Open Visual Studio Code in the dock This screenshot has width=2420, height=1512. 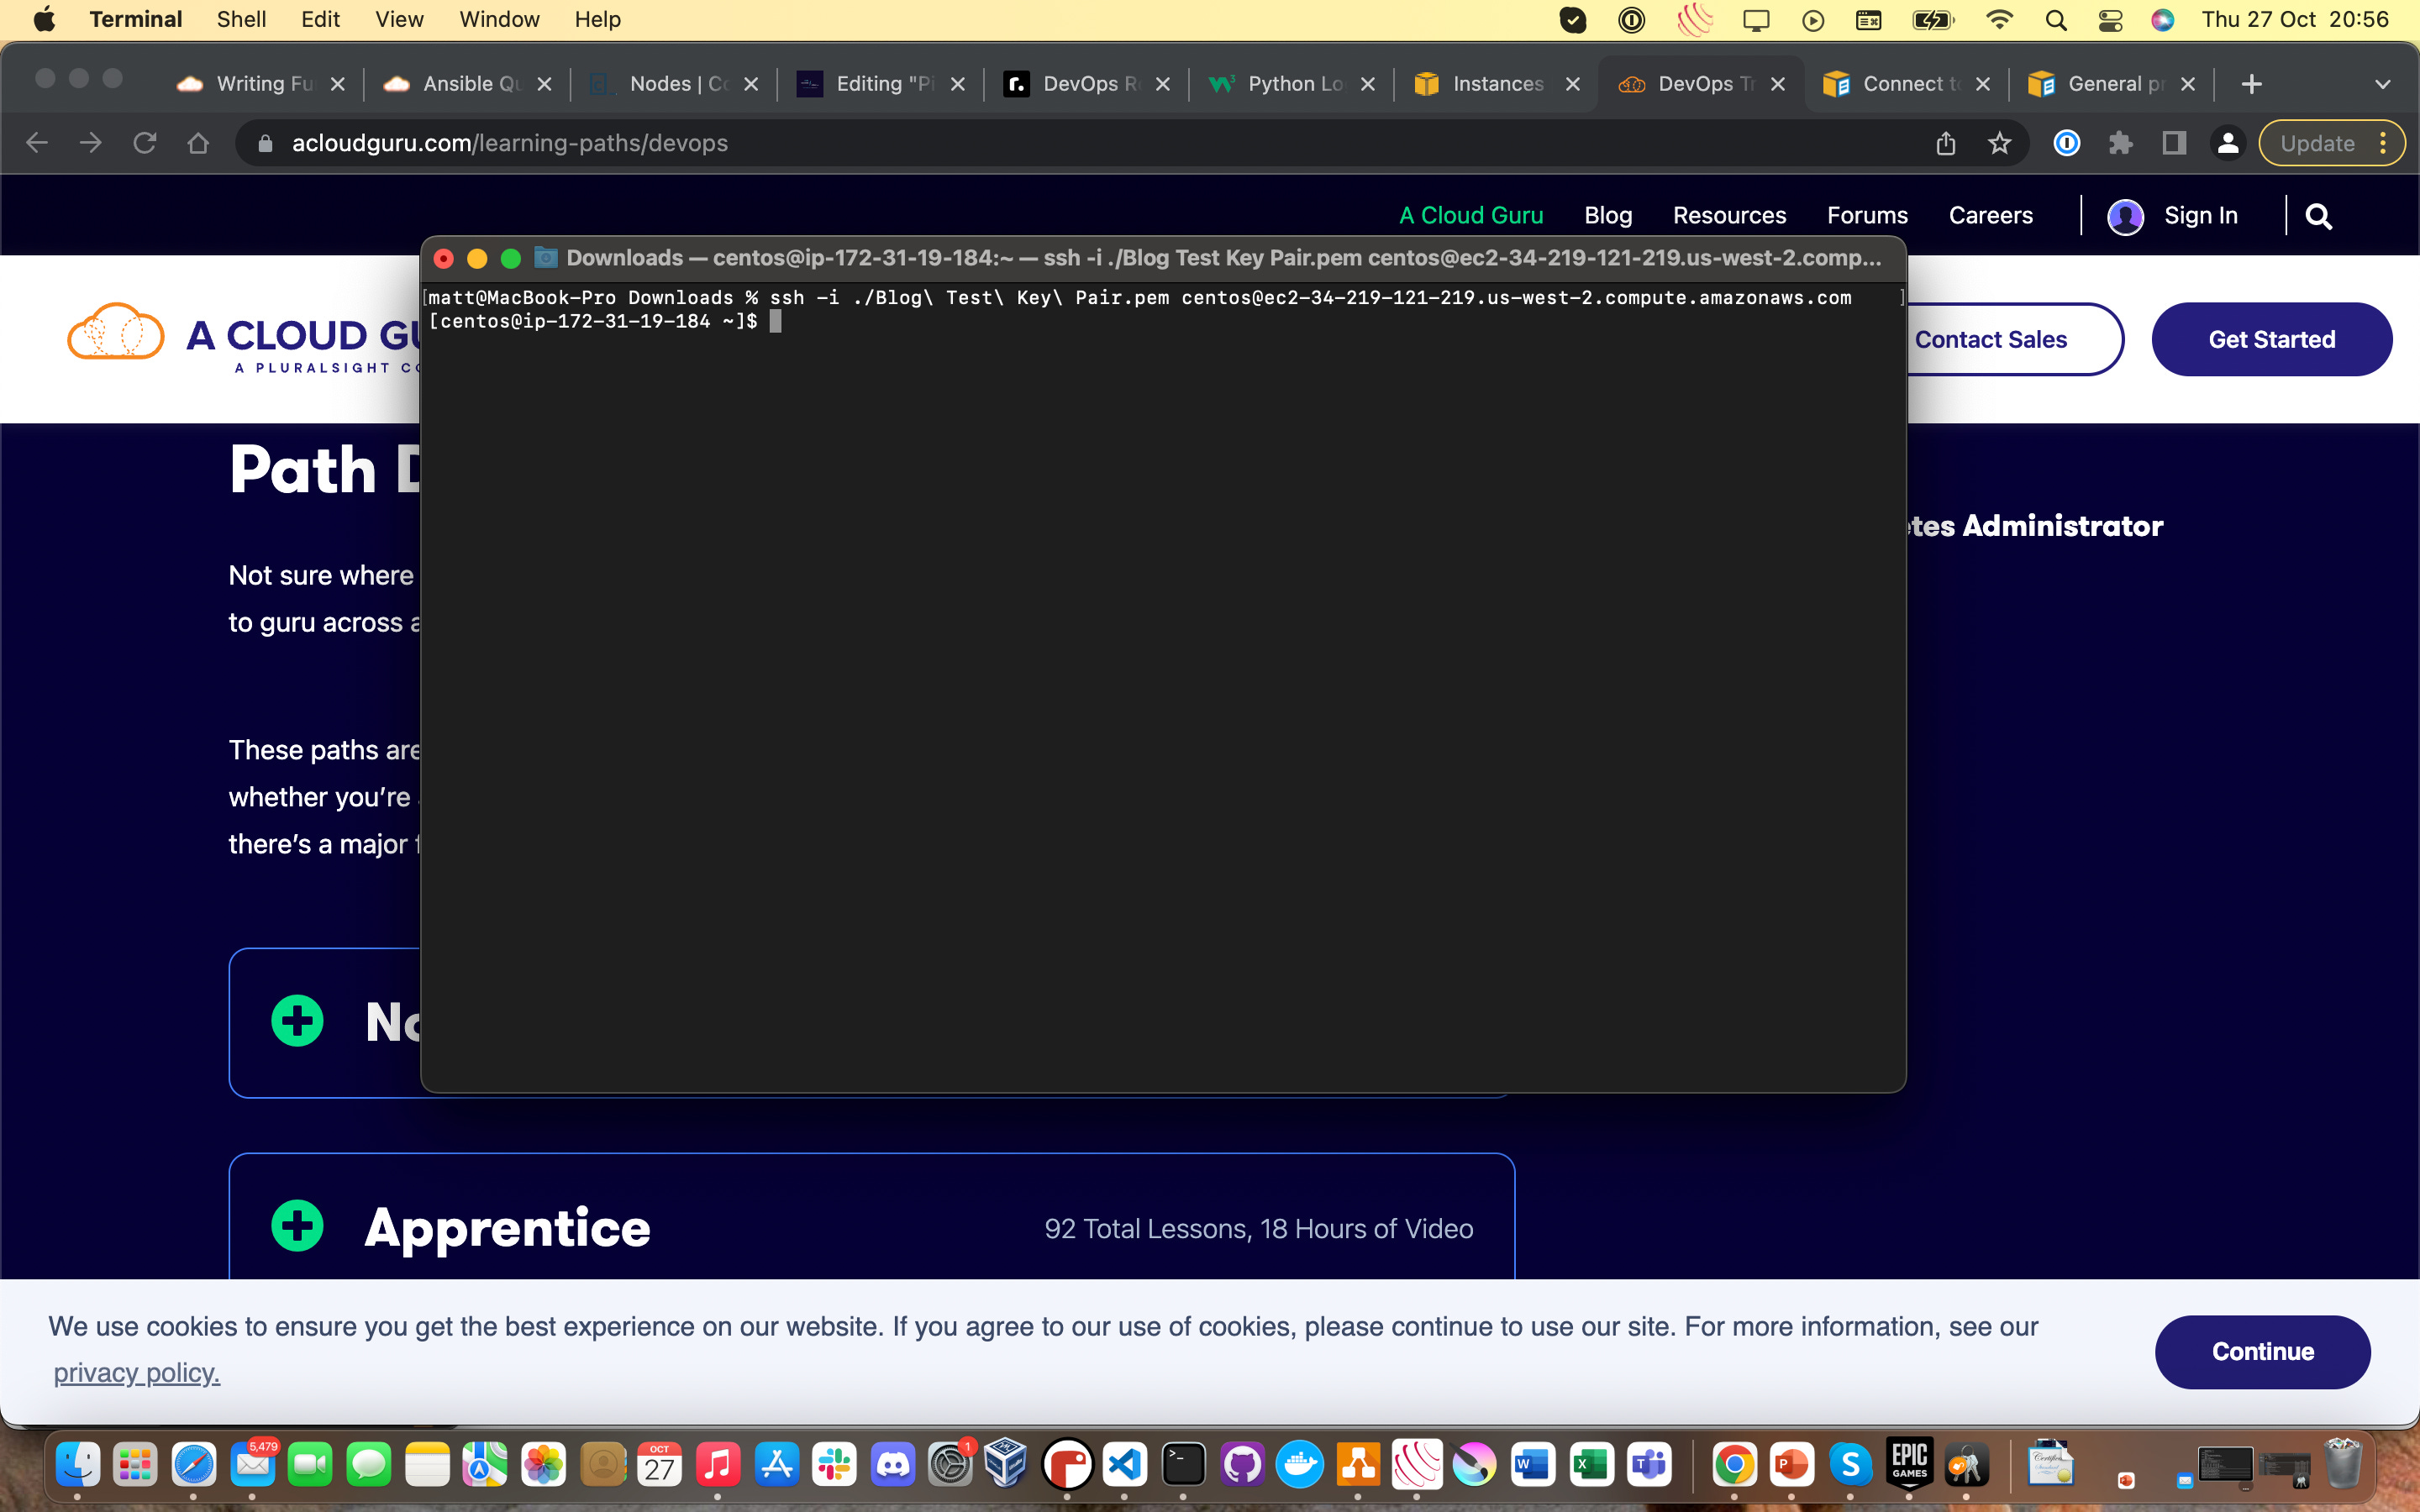coord(1126,1466)
